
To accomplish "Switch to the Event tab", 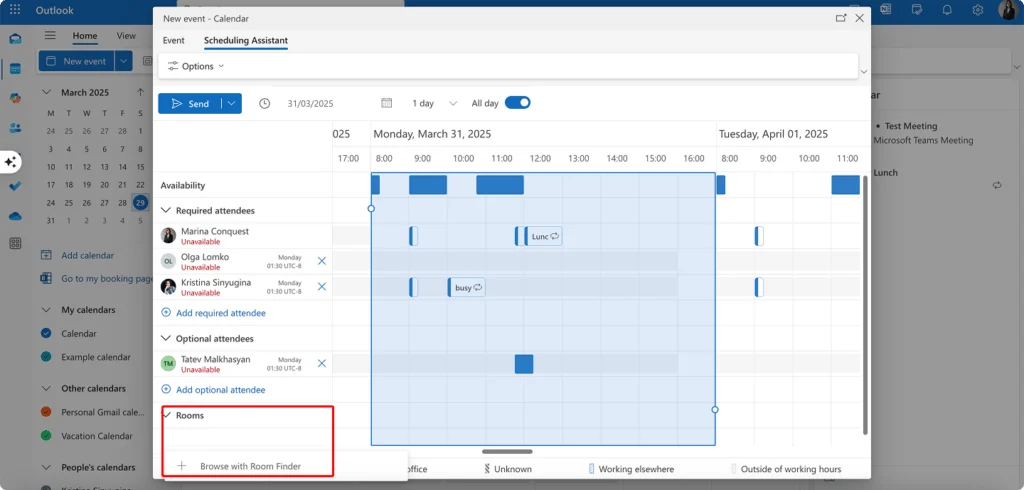I will click(174, 41).
